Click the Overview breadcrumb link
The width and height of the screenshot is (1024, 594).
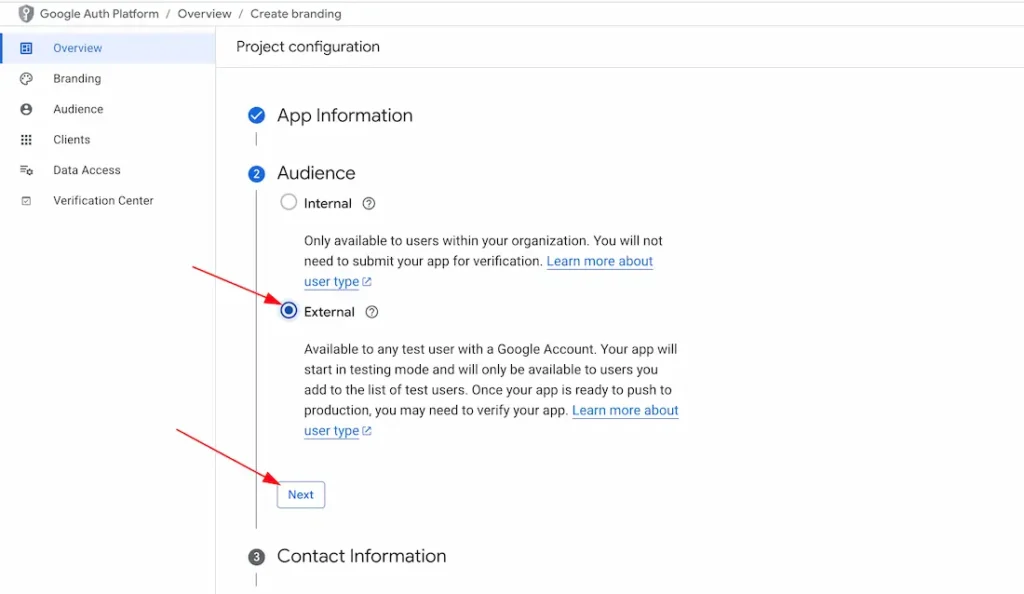[x=204, y=14]
